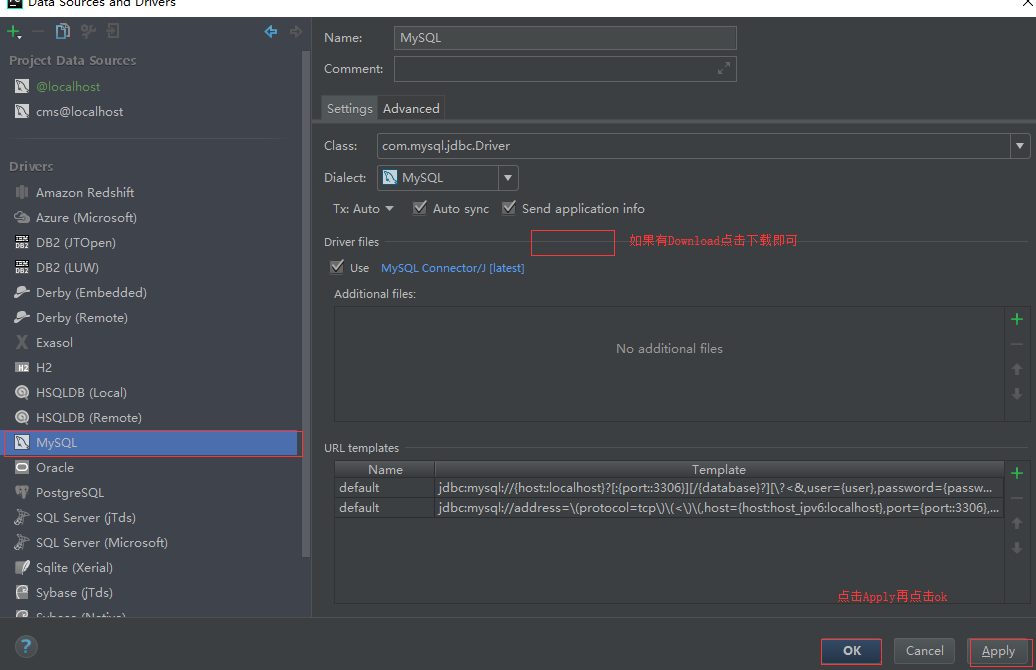
Task: Choose the SQL Server (Microsoft) driver
Action: (101, 542)
